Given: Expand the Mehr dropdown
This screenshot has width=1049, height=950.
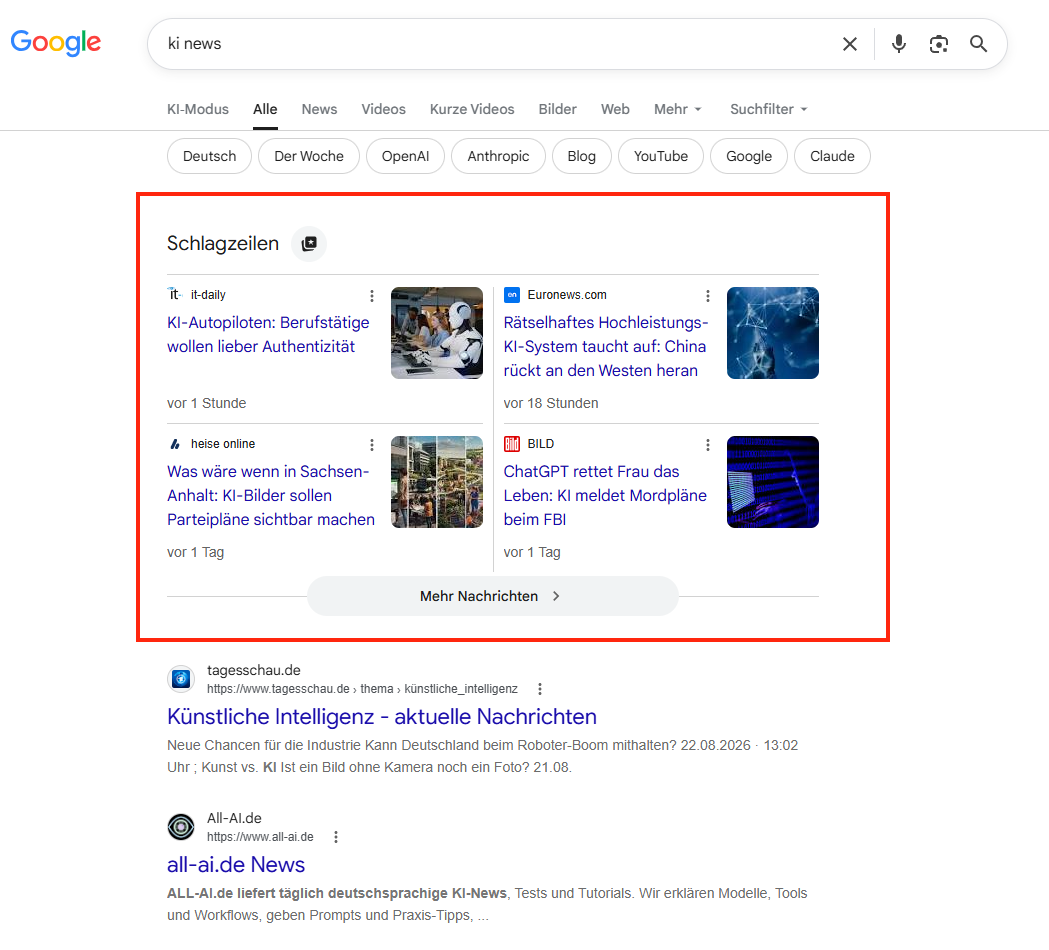Looking at the screenshot, I should [x=678, y=109].
